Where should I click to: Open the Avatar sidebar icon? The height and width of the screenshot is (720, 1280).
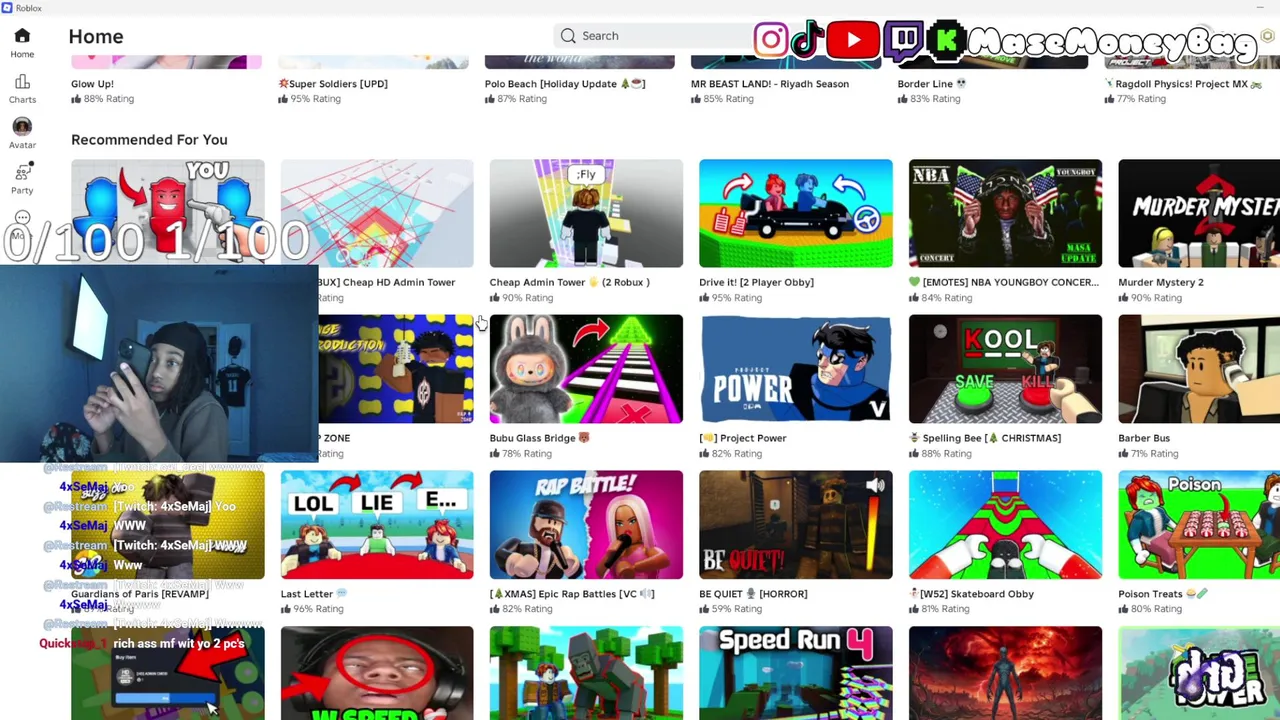pyautogui.click(x=22, y=127)
